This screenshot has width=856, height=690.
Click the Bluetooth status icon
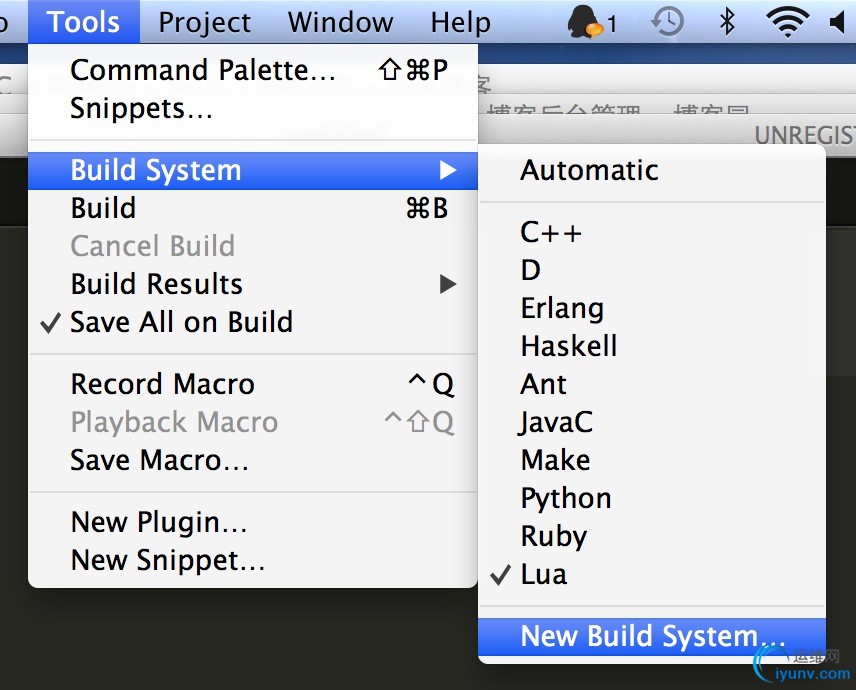pyautogui.click(x=728, y=21)
